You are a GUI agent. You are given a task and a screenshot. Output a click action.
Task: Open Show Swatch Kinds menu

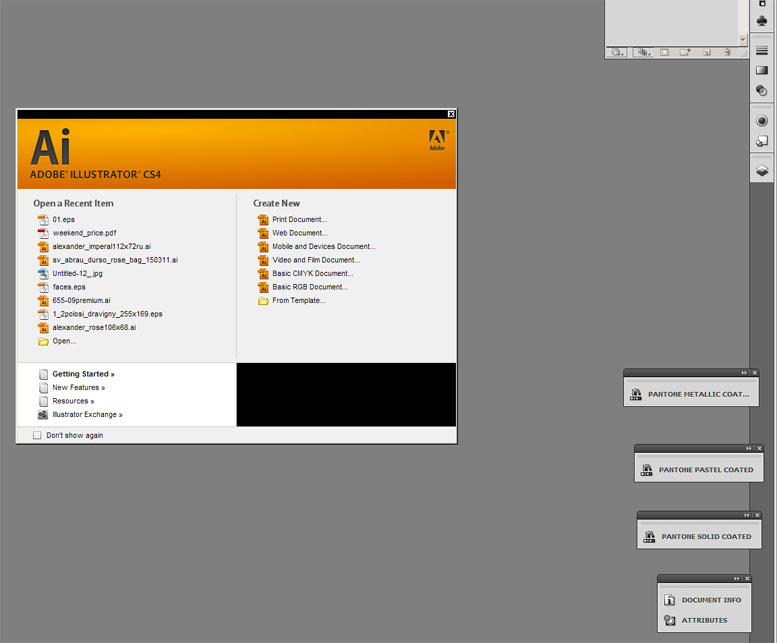[x=644, y=52]
